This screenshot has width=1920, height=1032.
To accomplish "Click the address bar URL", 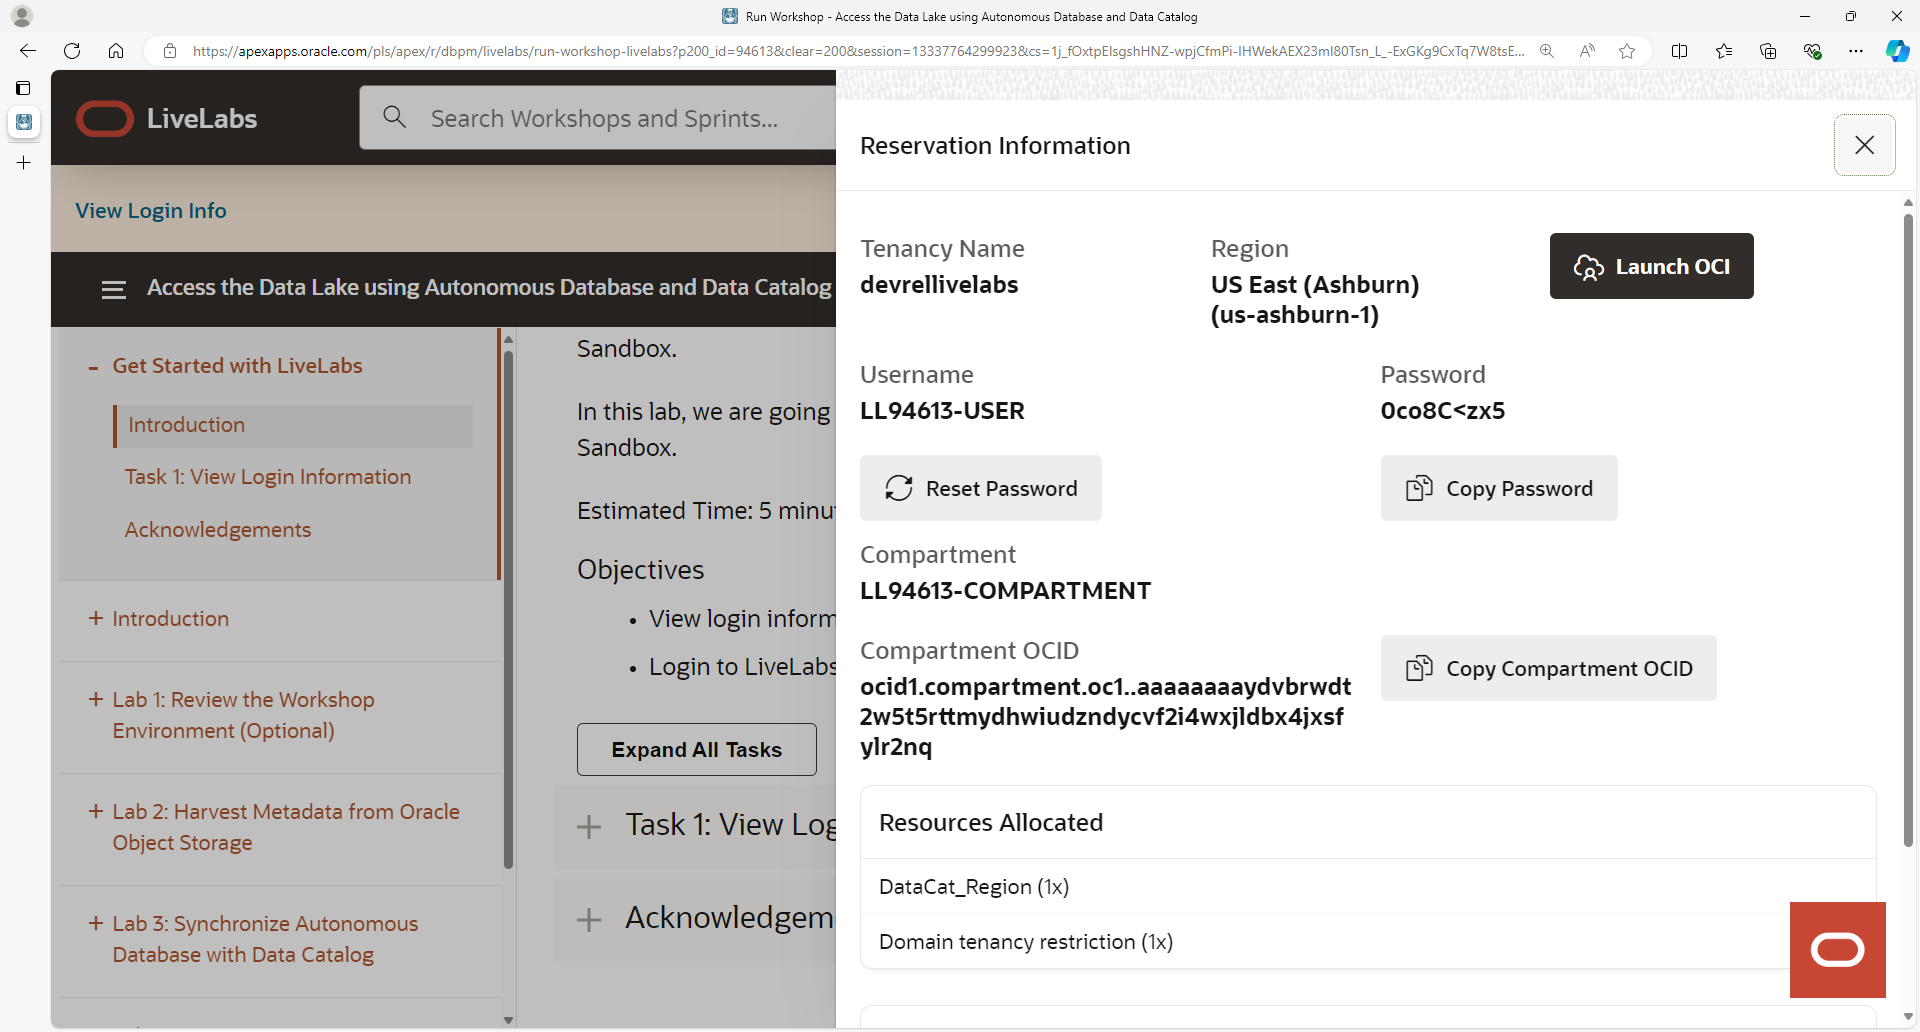I will 858,51.
